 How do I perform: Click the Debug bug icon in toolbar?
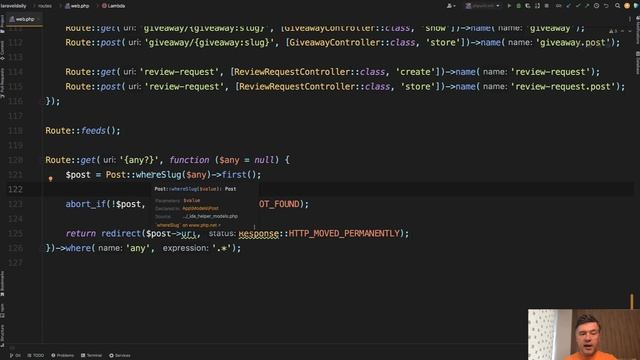(518, 6)
